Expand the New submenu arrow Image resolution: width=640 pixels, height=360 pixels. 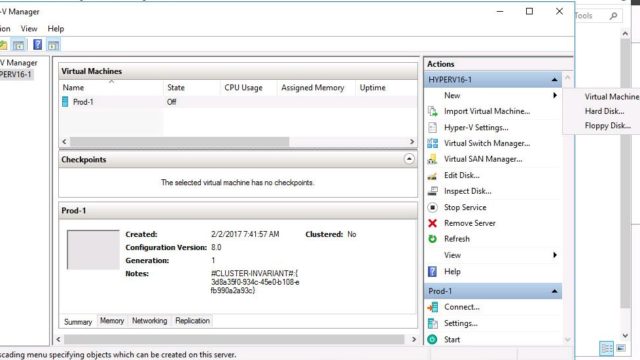[x=555, y=95]
